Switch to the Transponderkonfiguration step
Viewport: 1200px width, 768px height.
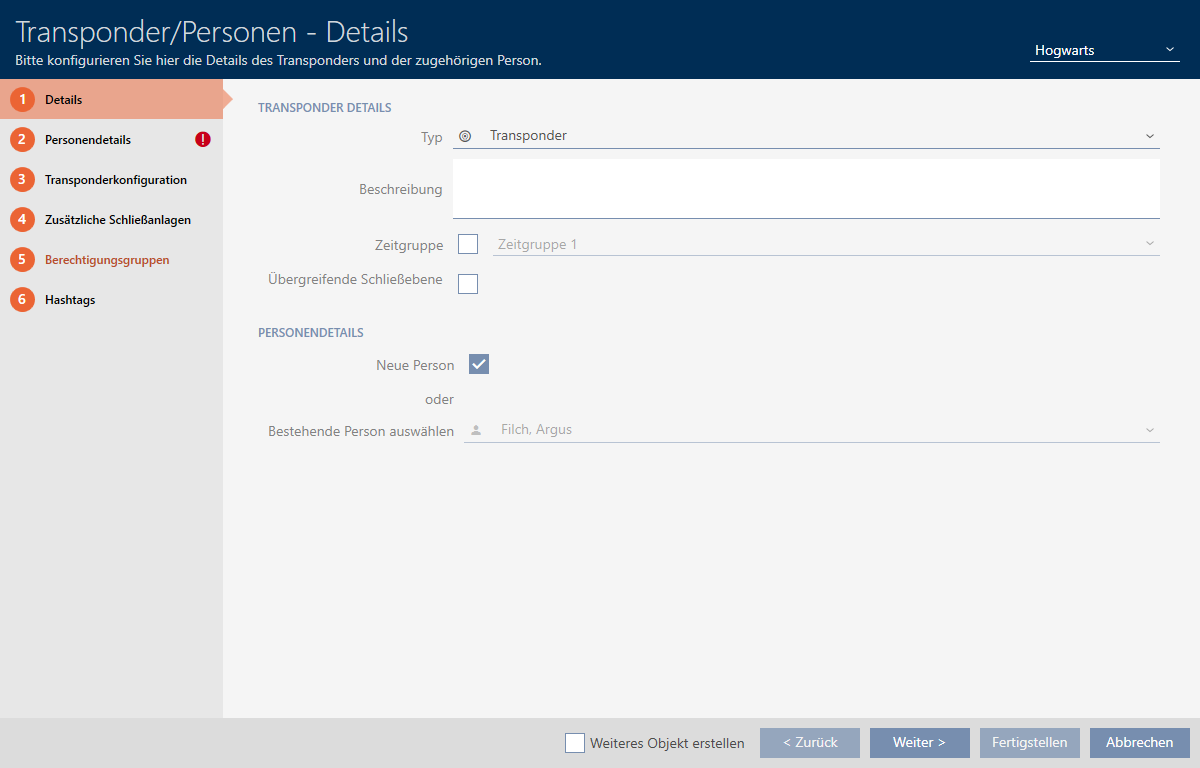(x=116, y=180)
